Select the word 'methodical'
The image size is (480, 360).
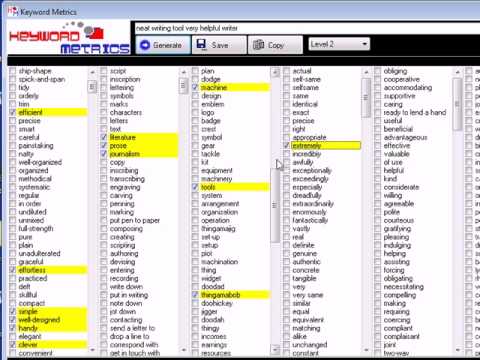(x=35, y=179)
